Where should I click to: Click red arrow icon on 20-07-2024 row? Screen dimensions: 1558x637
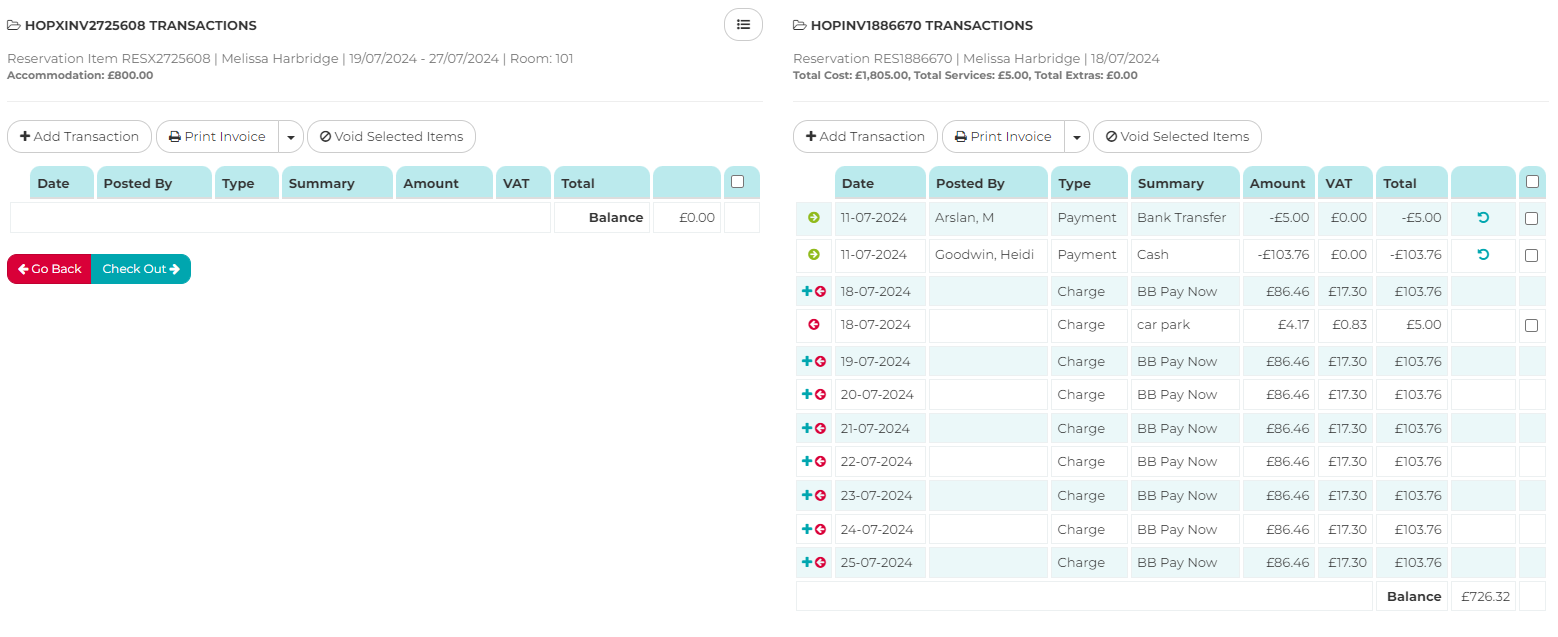pos(821,395)
